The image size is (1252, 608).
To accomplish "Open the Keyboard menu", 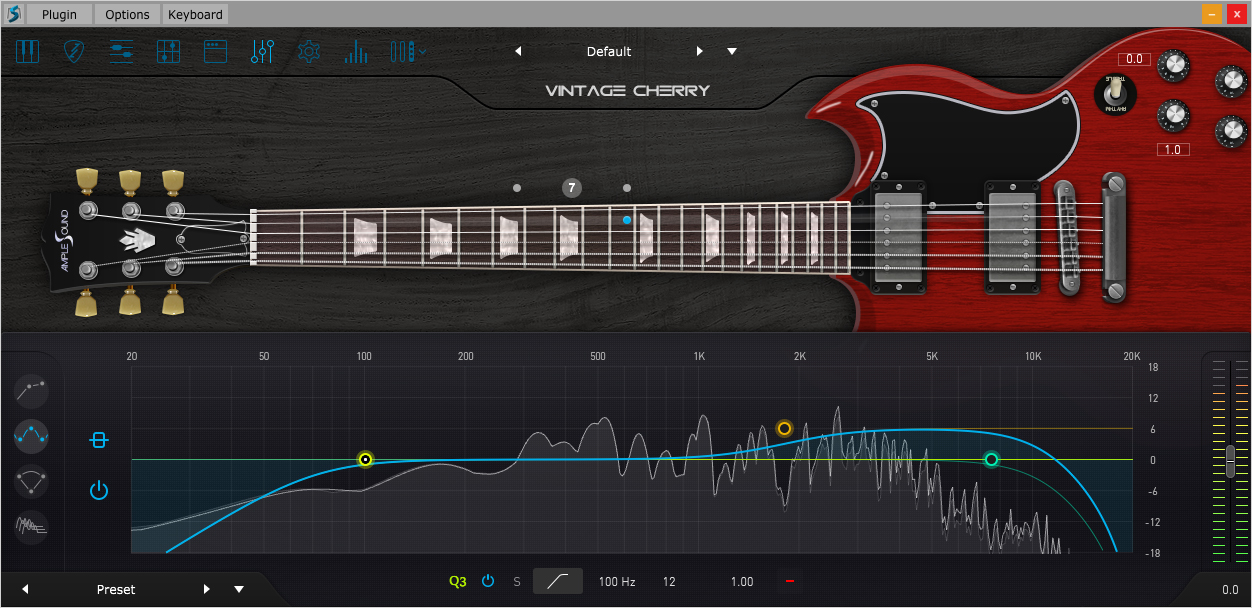I will pos(195,14).
